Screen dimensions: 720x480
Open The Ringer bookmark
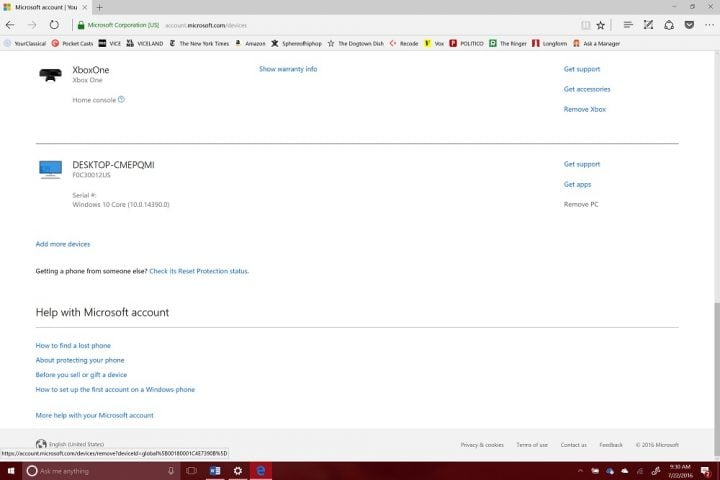point(508,44)
